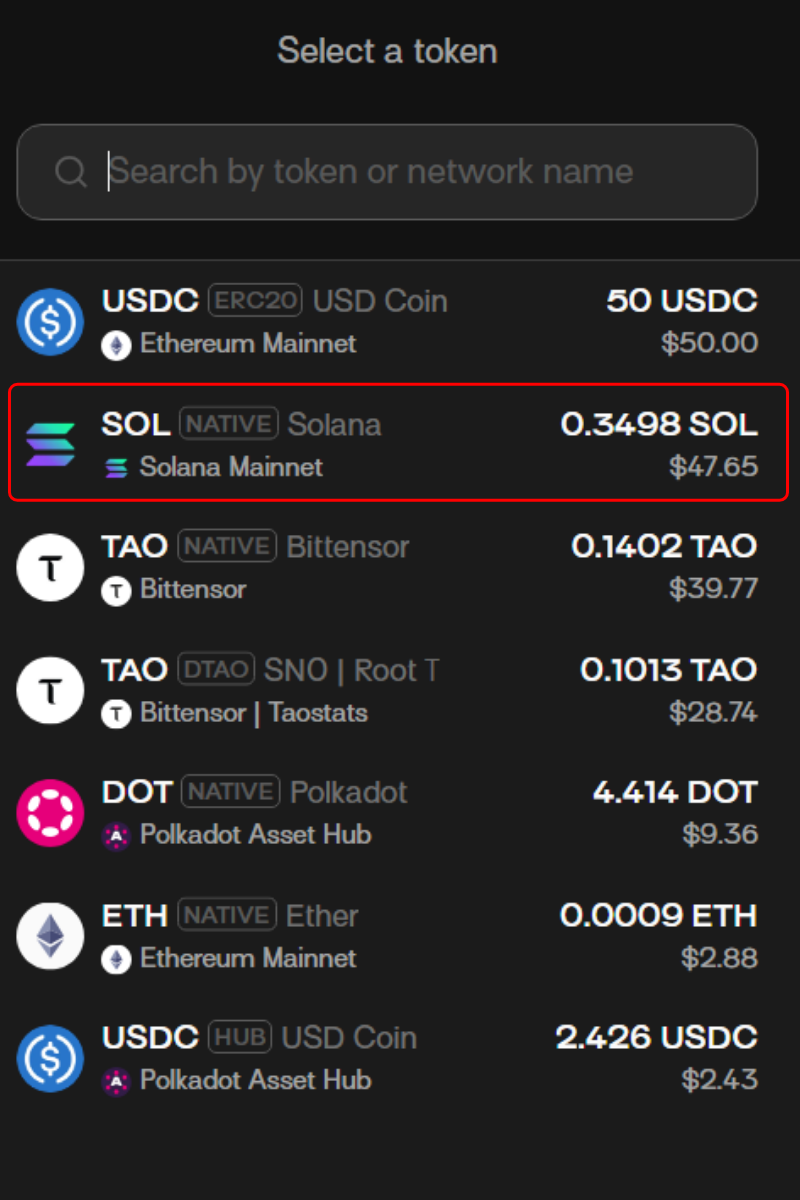Click small Solana Mainnet network icon
This screenshot has height=1200, width=800.
coord(117,467)
